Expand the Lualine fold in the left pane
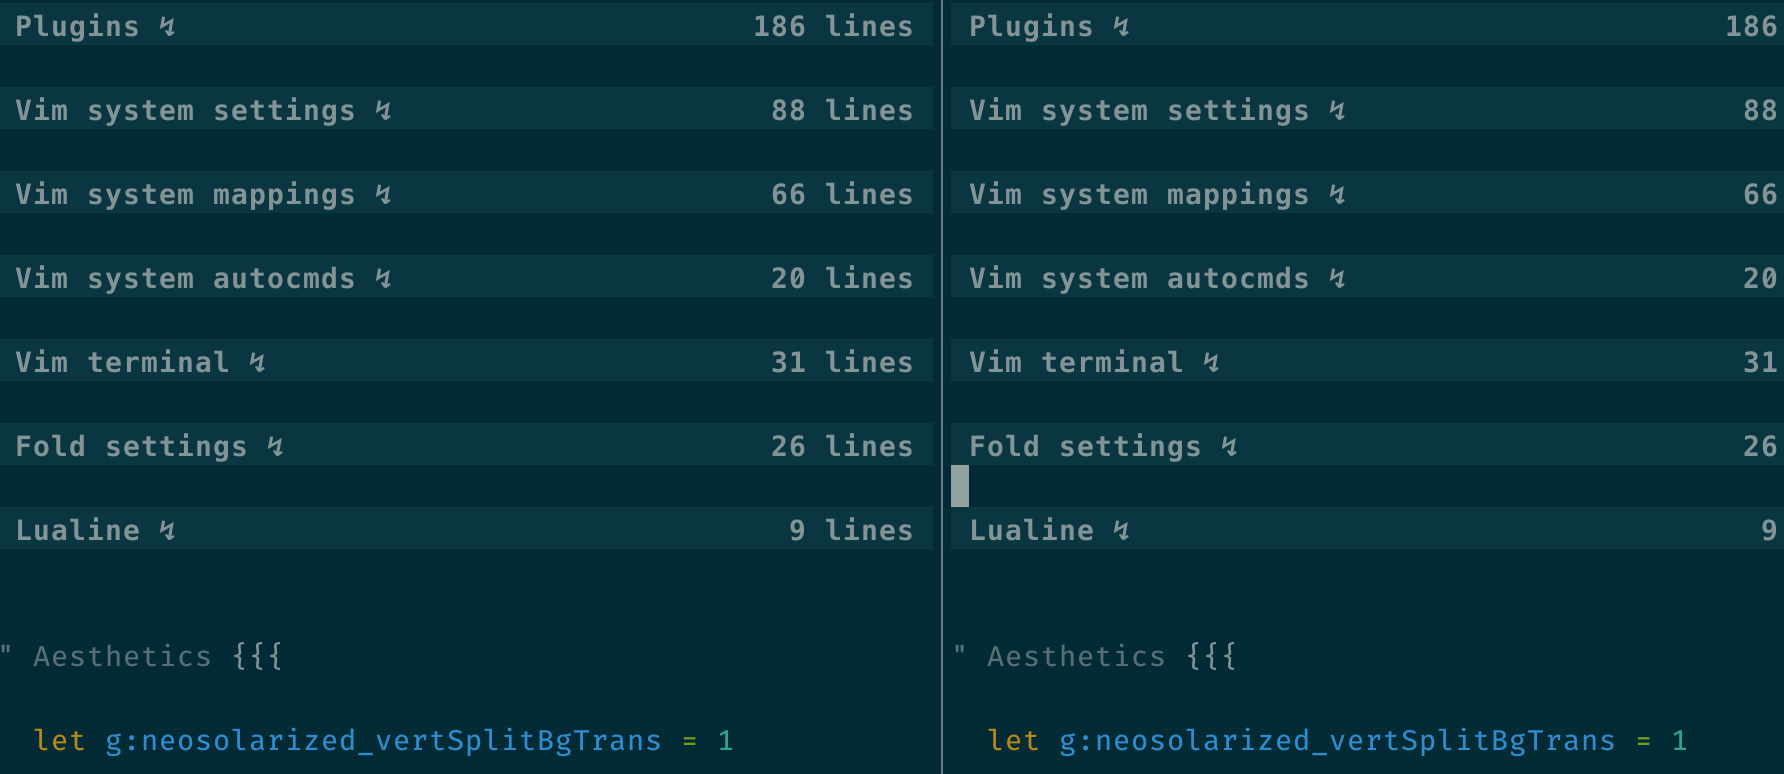The height and width of the screenshot is (774, 1784). click(x=77, y=531)
